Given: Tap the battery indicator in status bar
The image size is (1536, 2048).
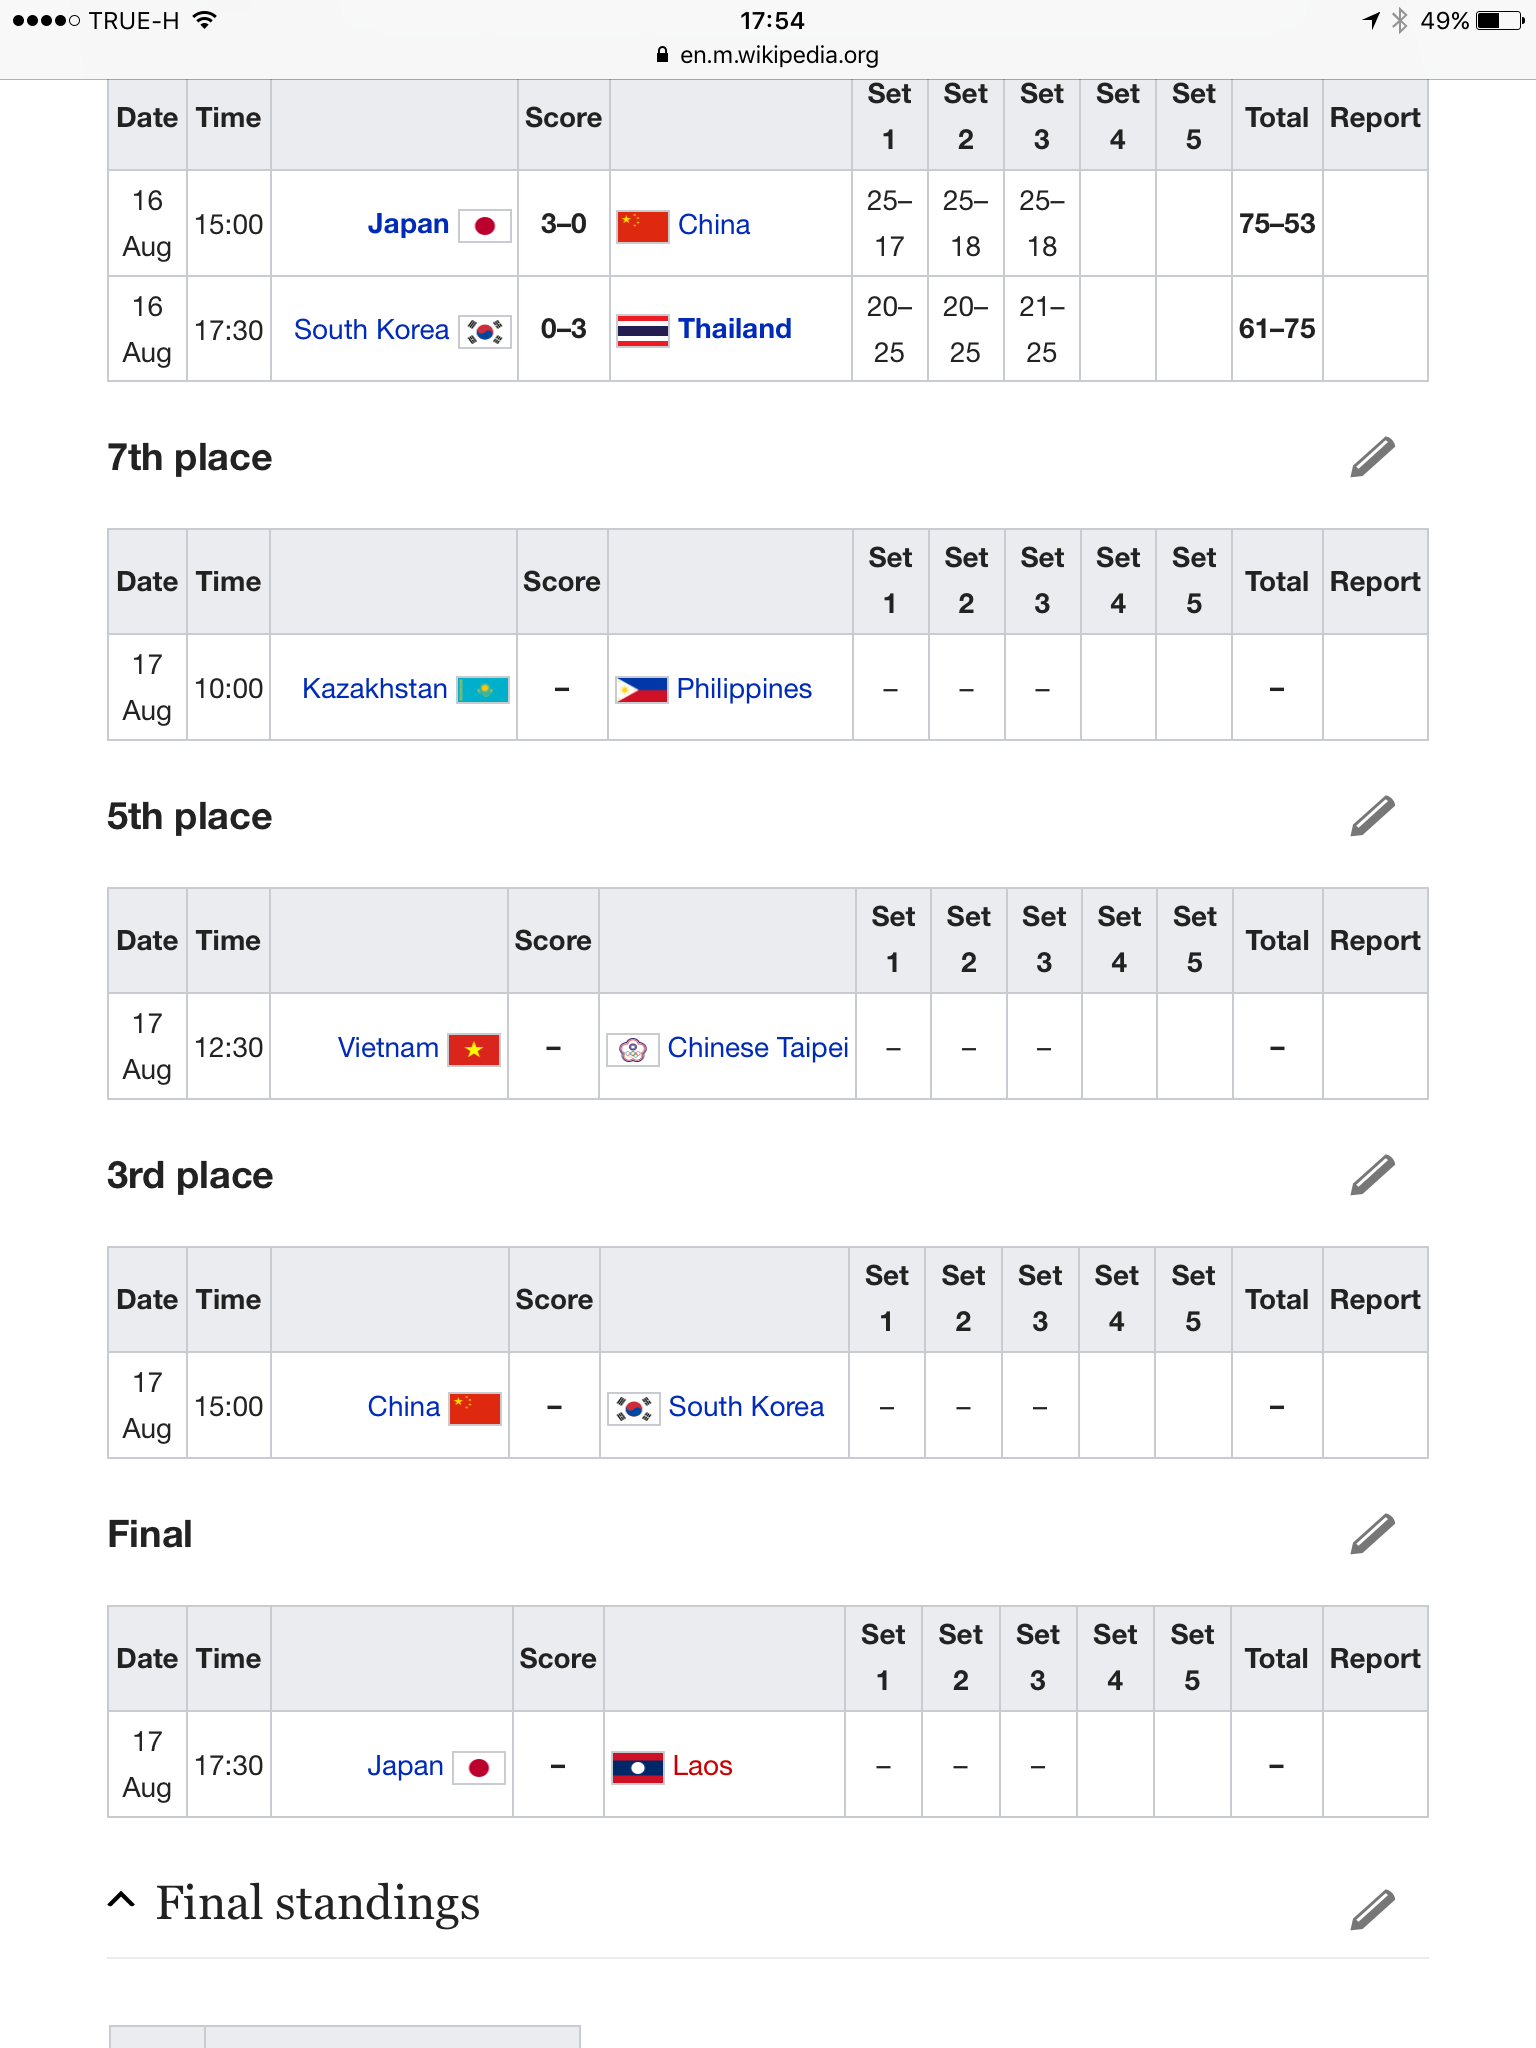Looking at the screenshot, I should 1499,21.
